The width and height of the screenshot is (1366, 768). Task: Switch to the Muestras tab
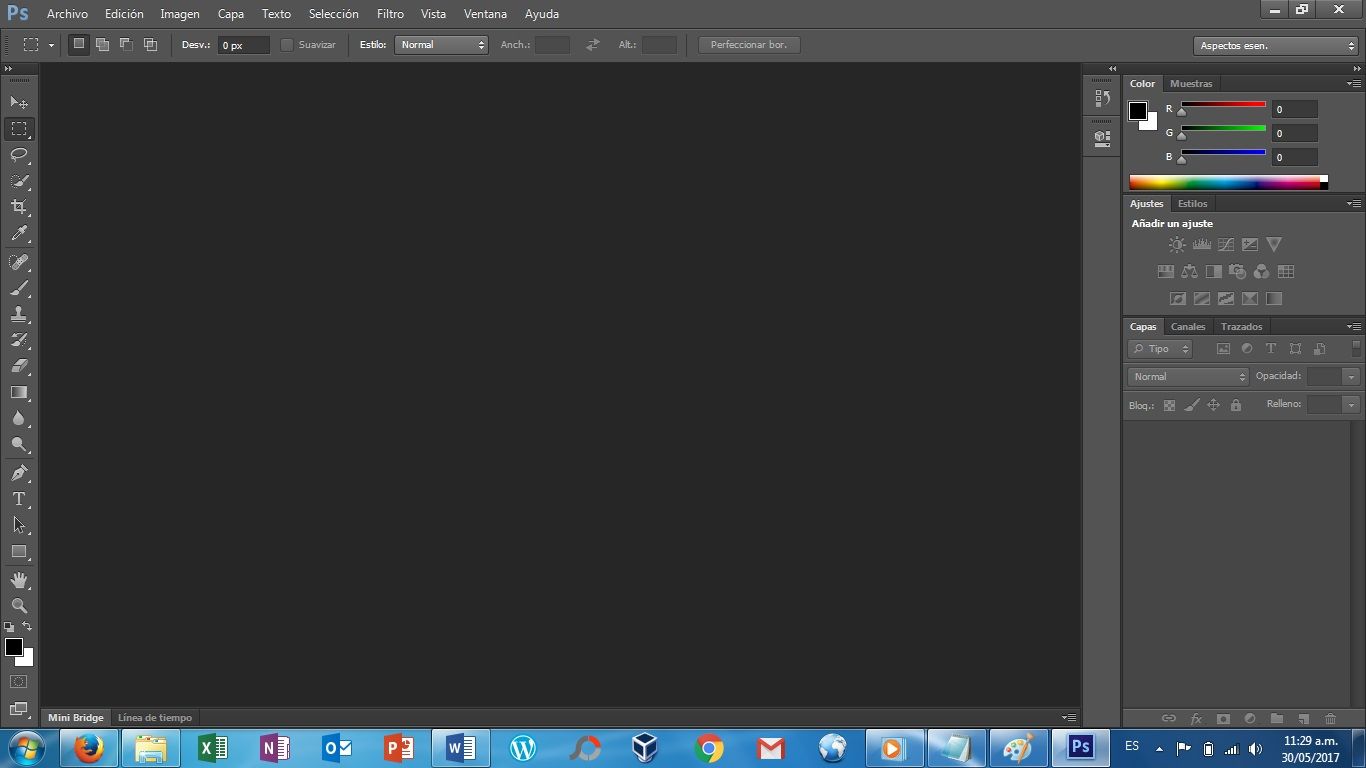(1191, 84)
